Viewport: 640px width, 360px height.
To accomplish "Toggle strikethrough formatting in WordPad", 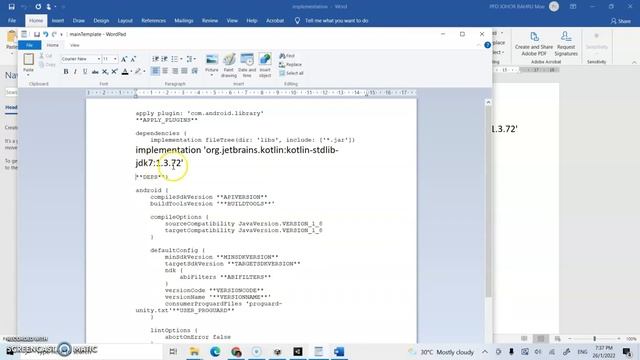I will click(x=95, y=72).
